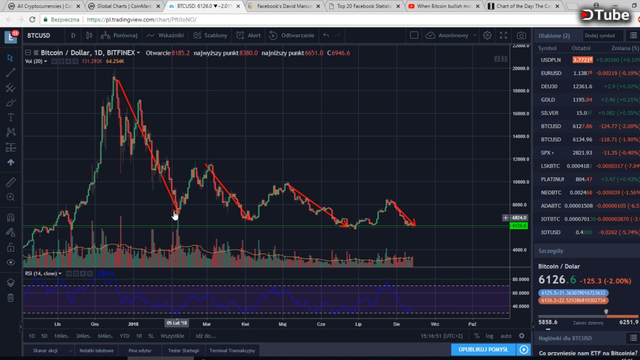Click the green 6126.6 price label
The height and width of the screenshot is (360, 640).
(x=519, y=226)
